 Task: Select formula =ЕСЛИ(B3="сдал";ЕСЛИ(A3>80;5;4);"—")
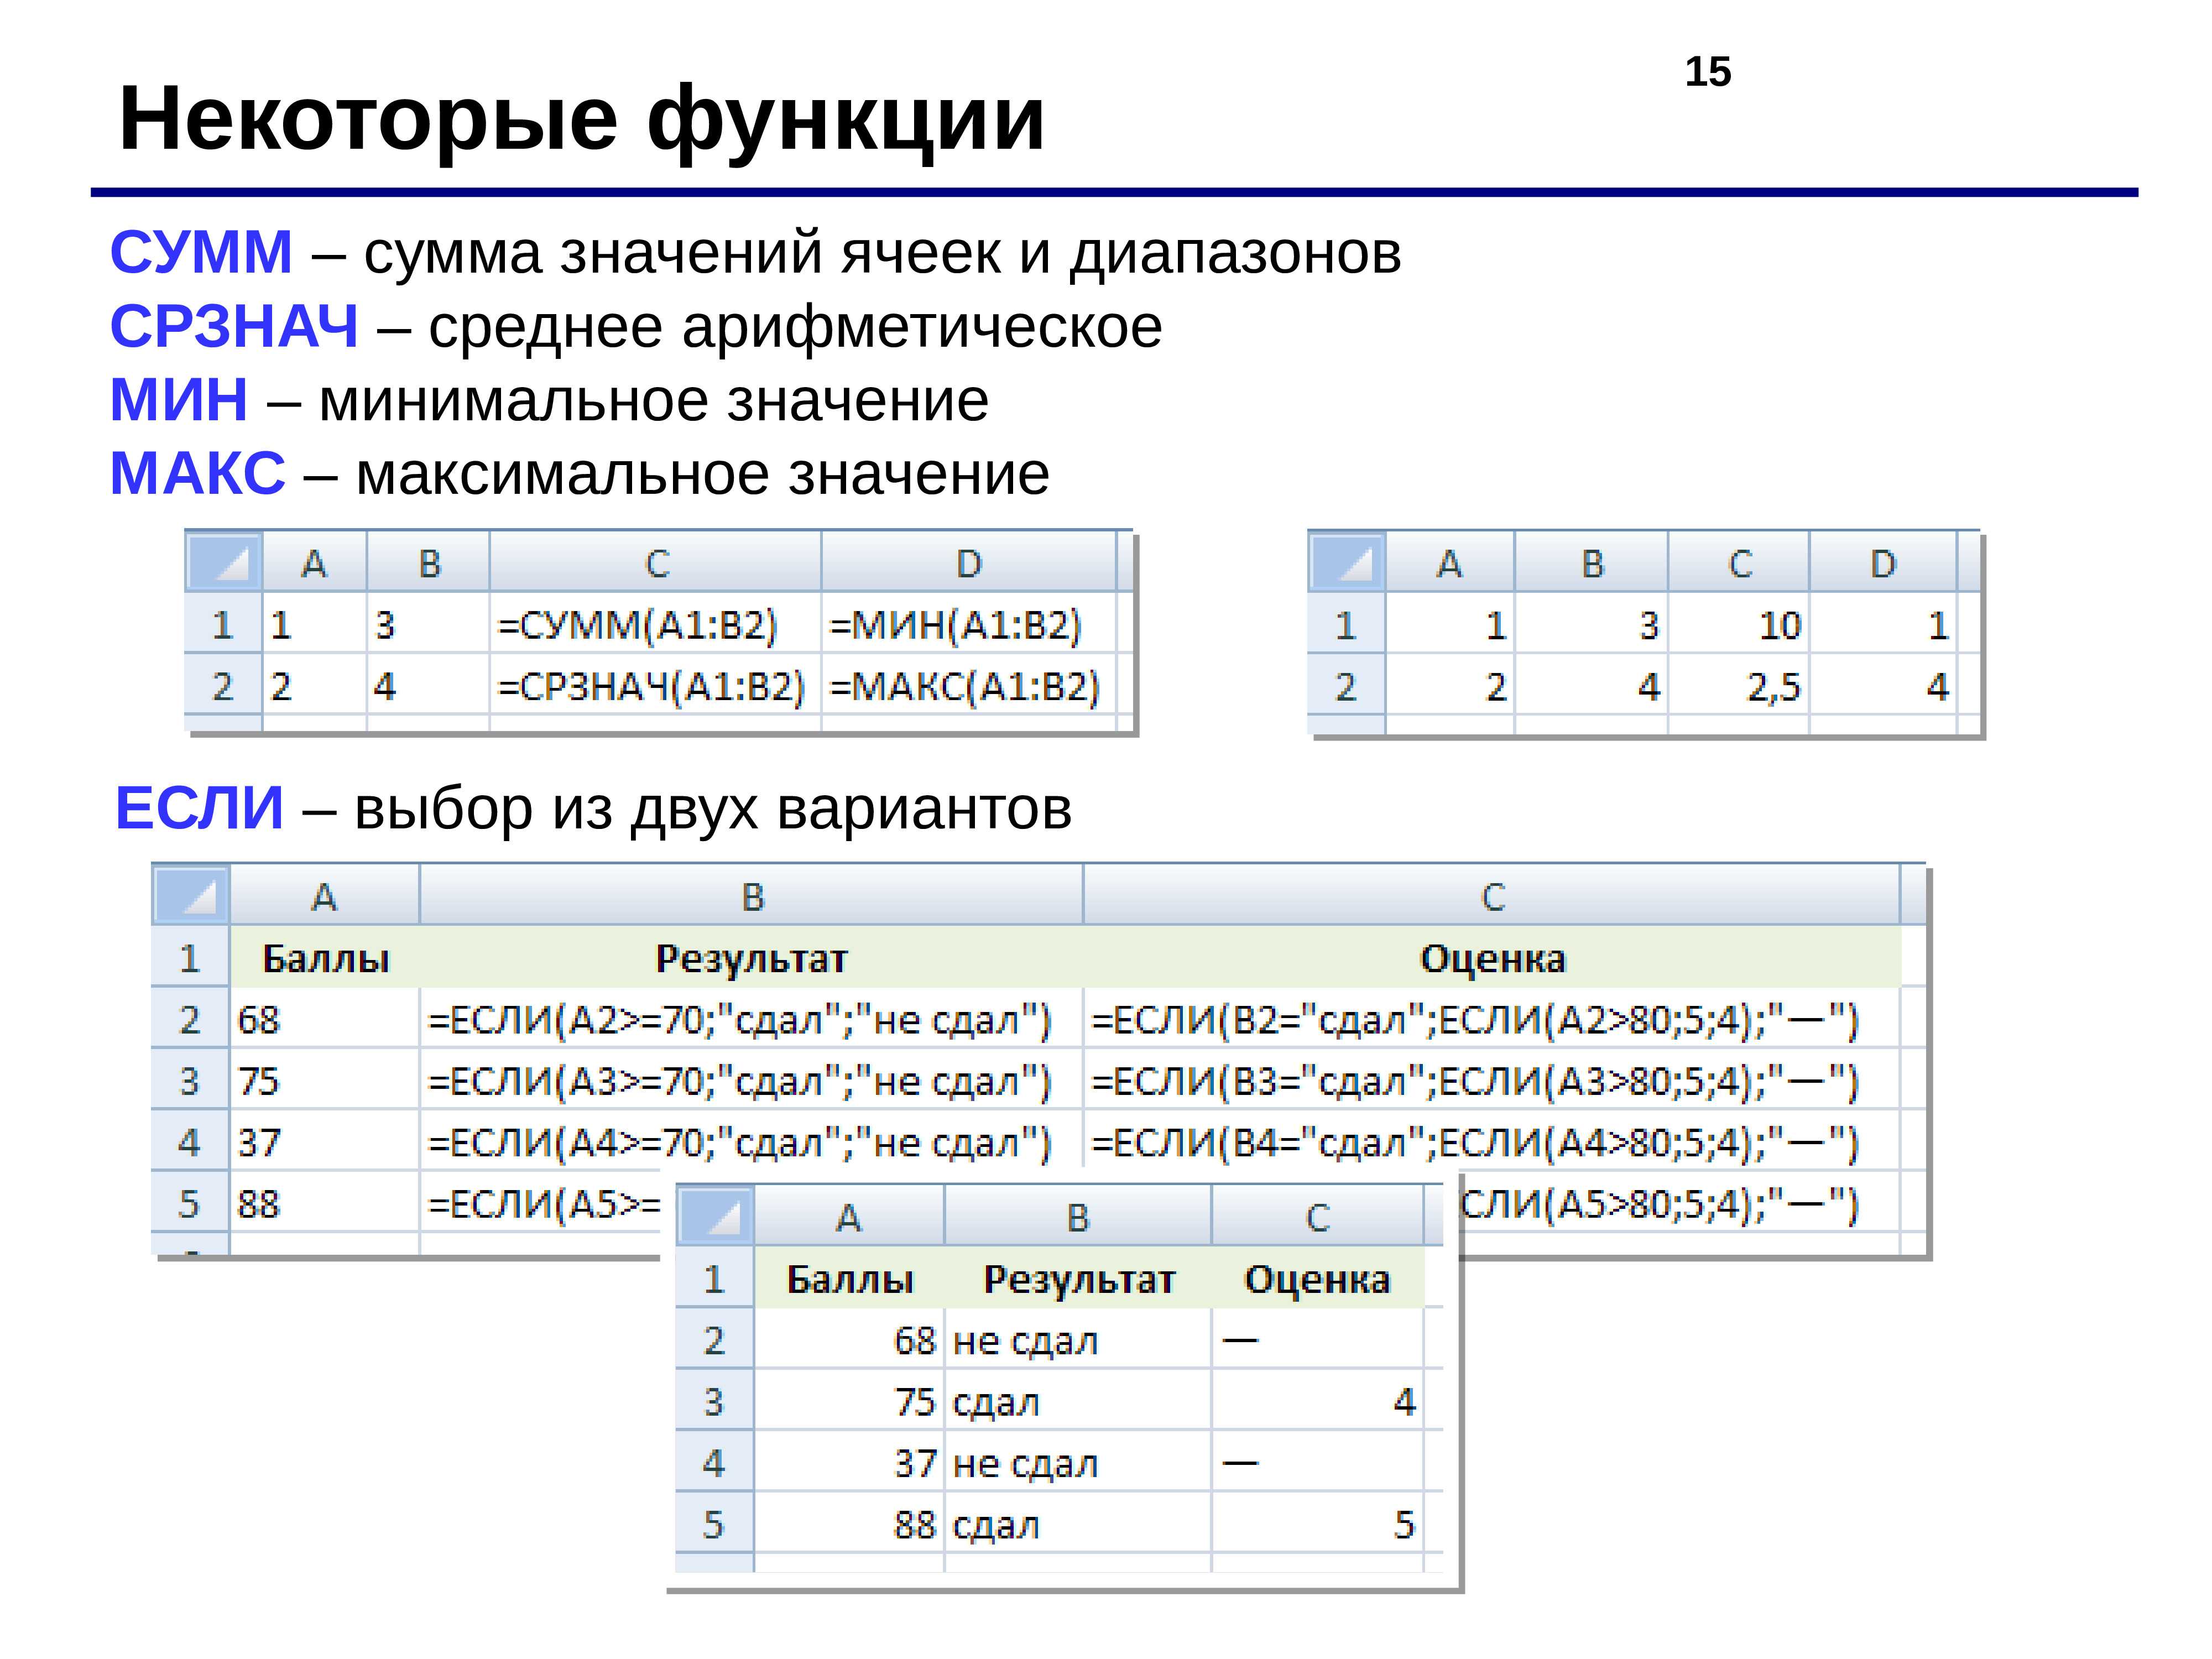coord(1491,1080)
